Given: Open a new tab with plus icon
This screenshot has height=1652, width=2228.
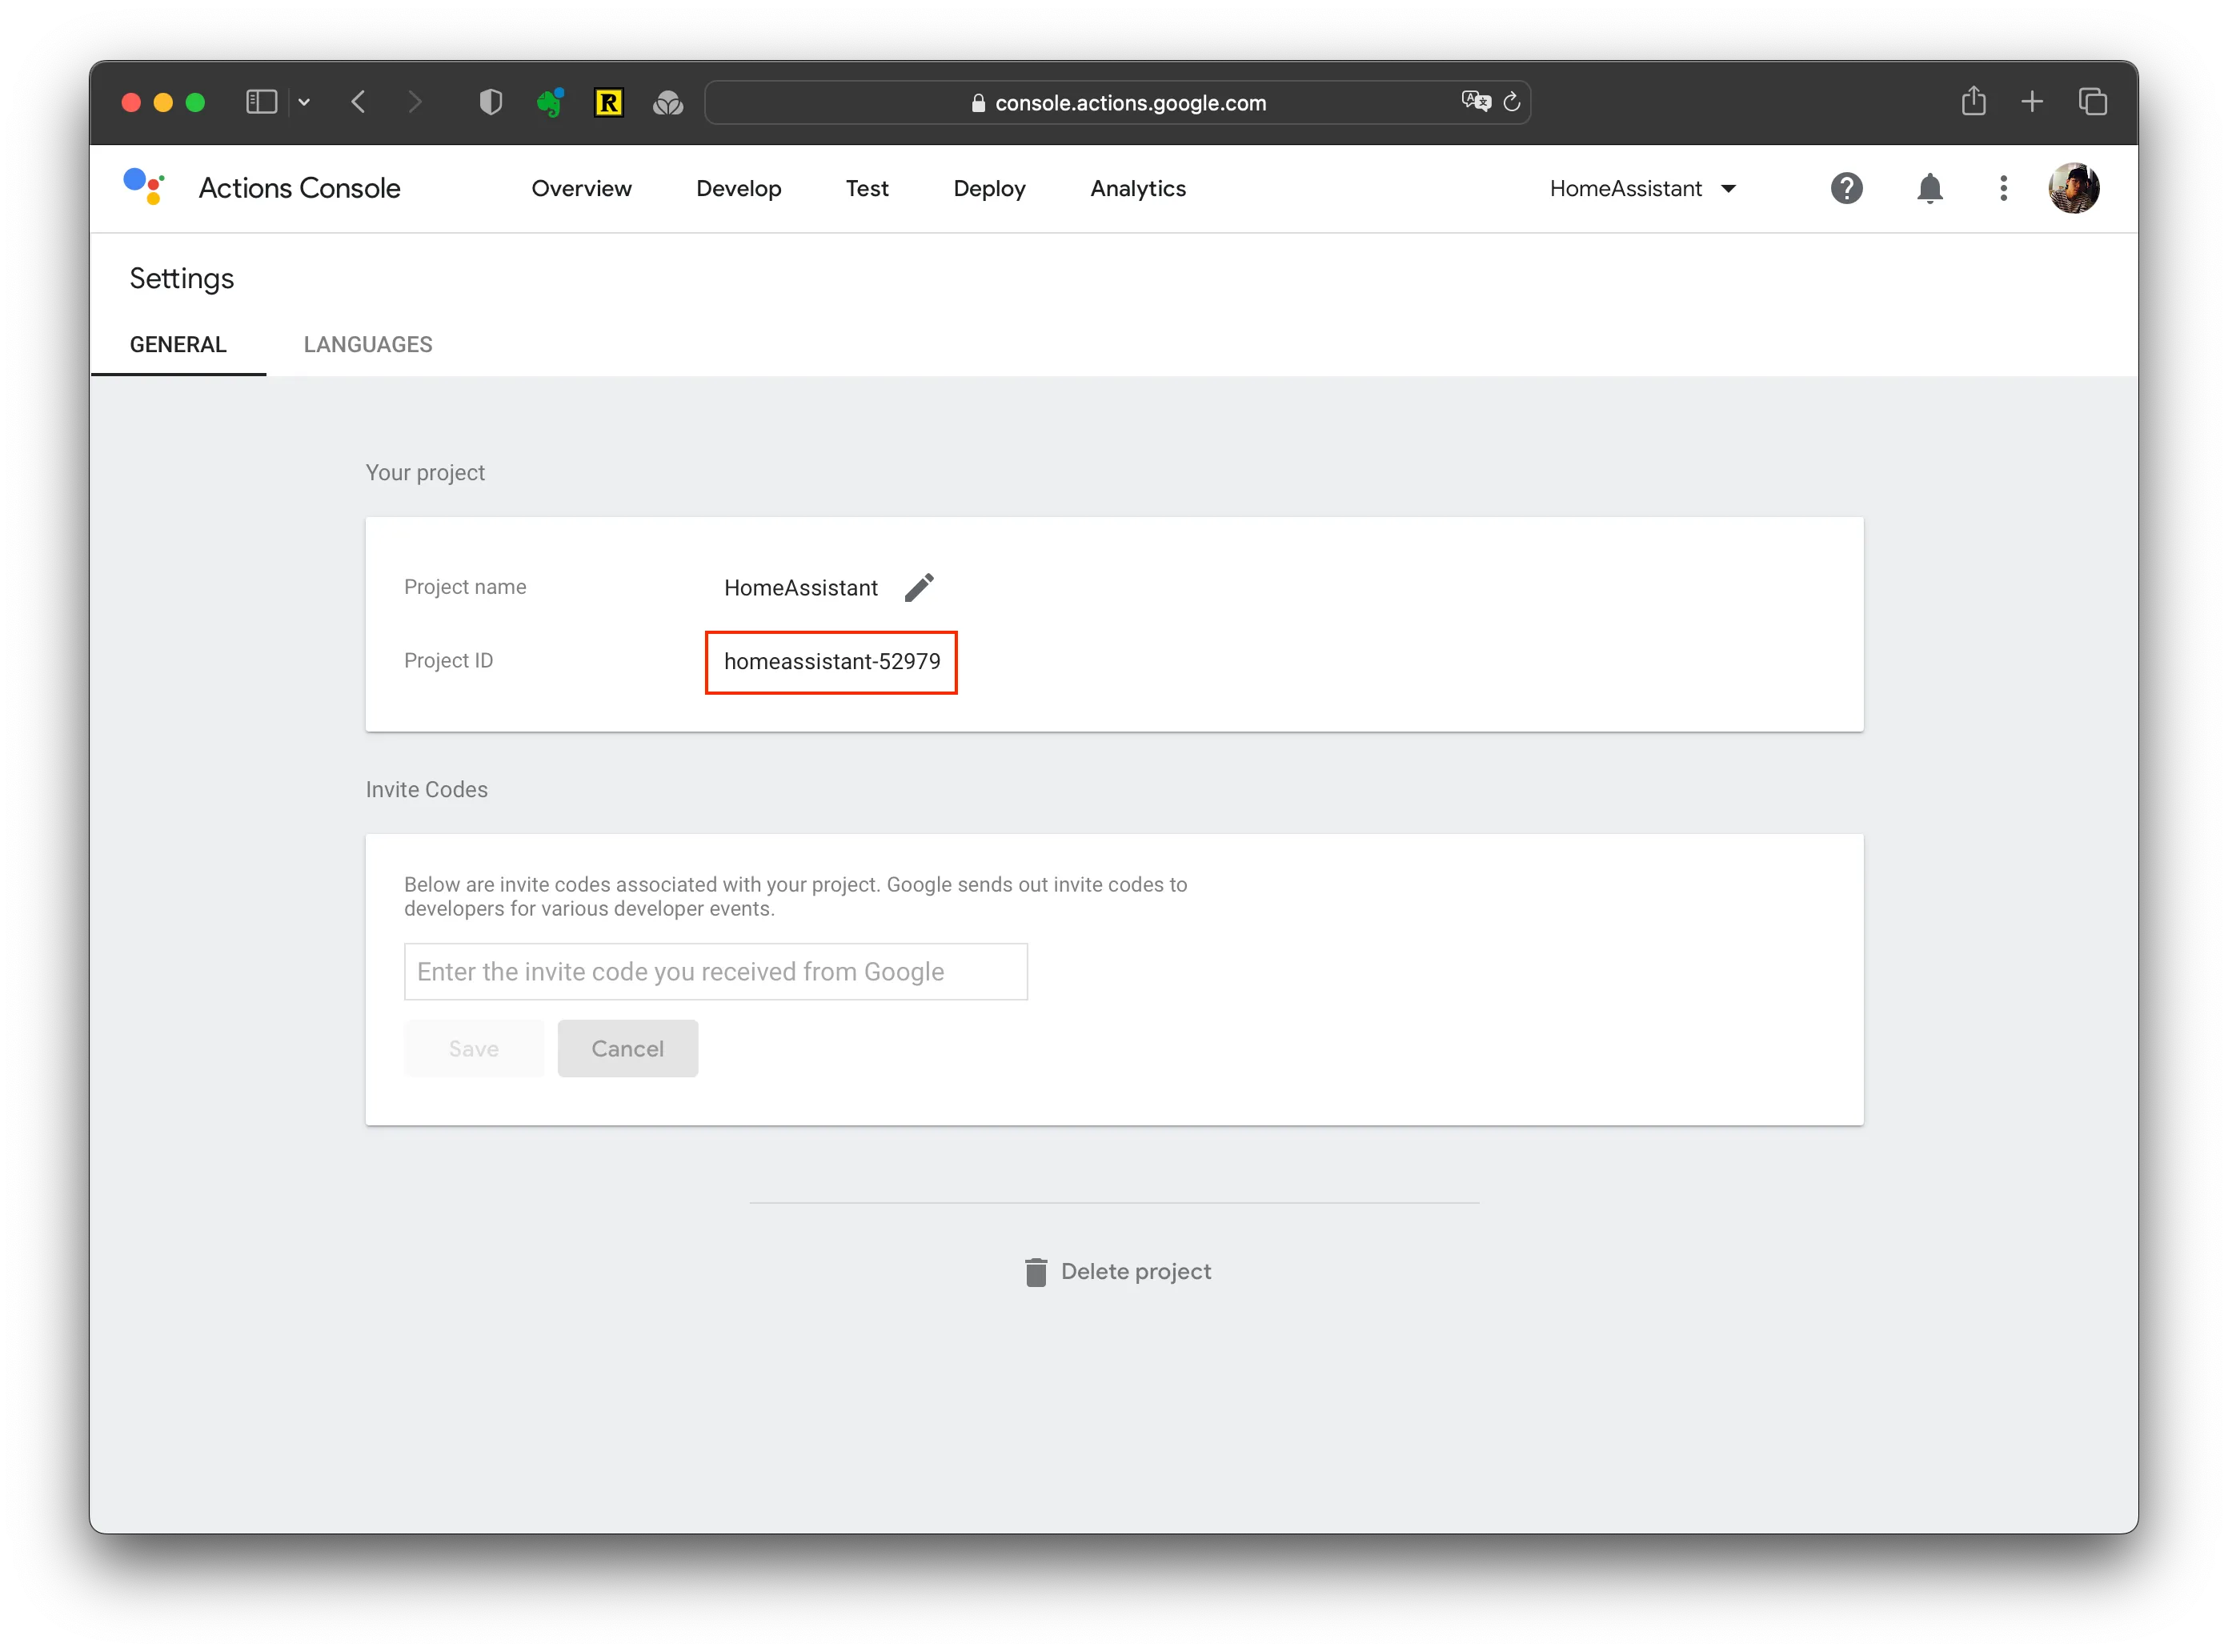Looking at the screenshot, I should click(x=2031, y=101).
